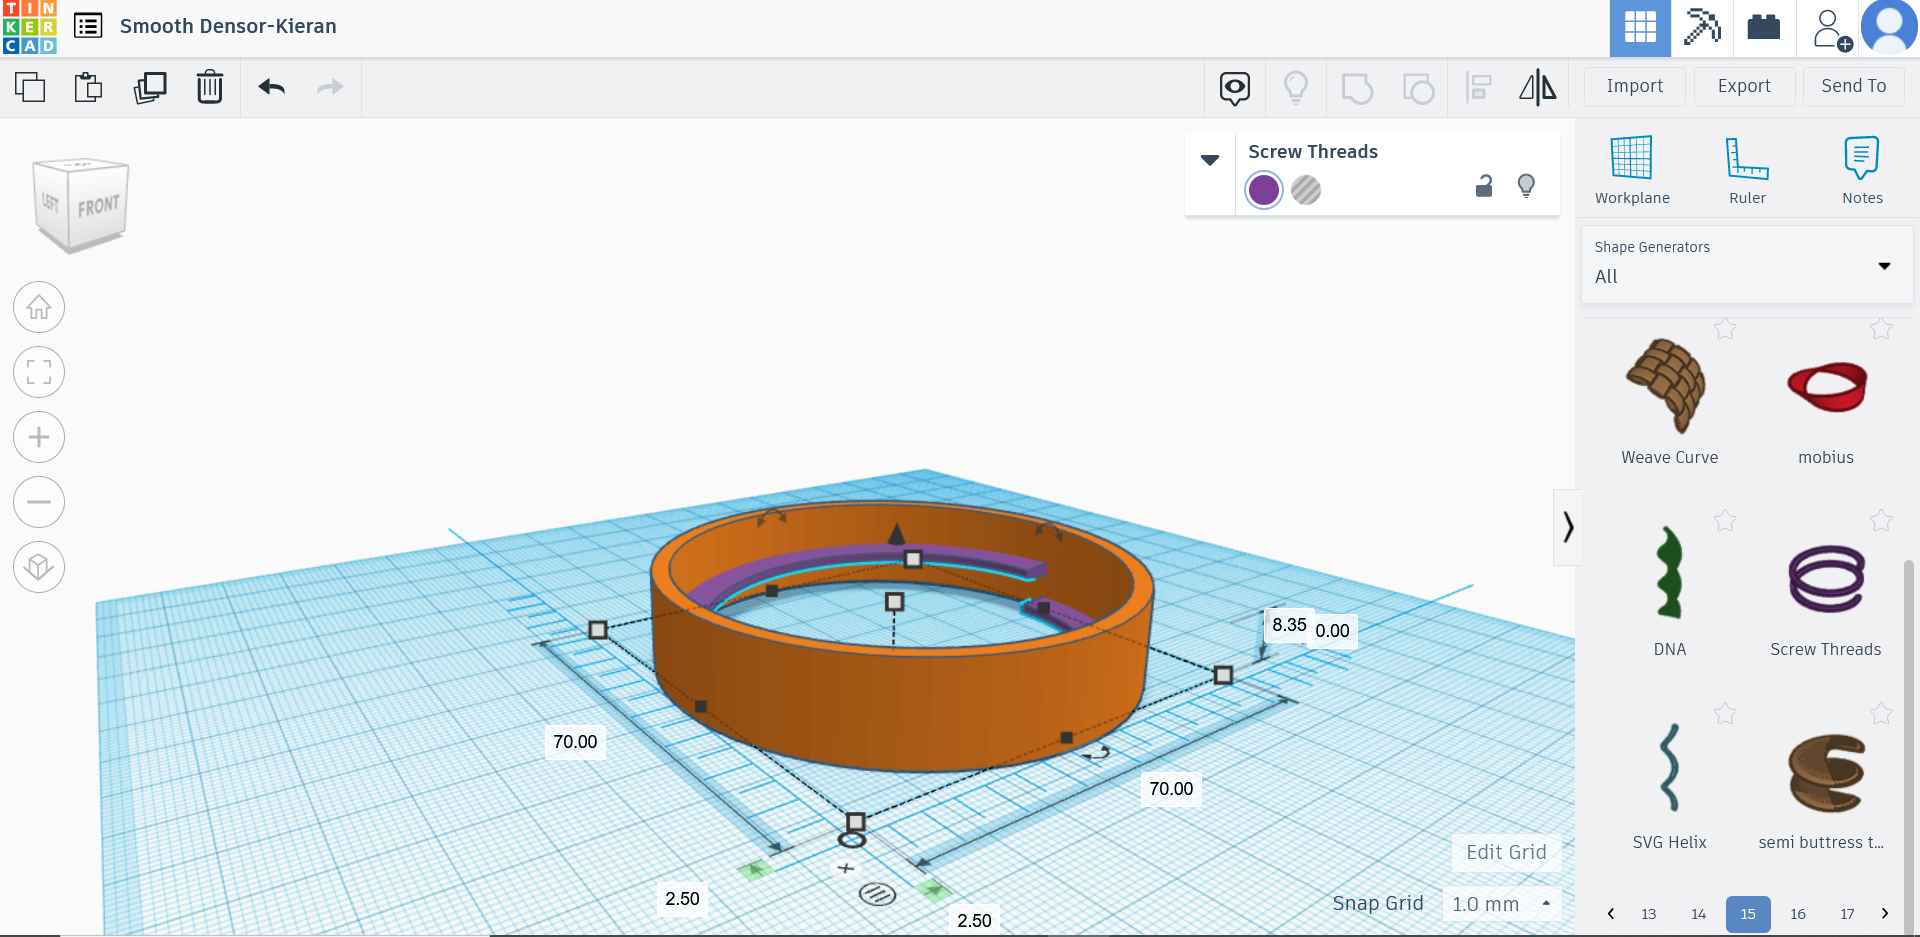1920x937 pixels.
Task: Select the Workplane tool
Action: (x=1632, y=170)
